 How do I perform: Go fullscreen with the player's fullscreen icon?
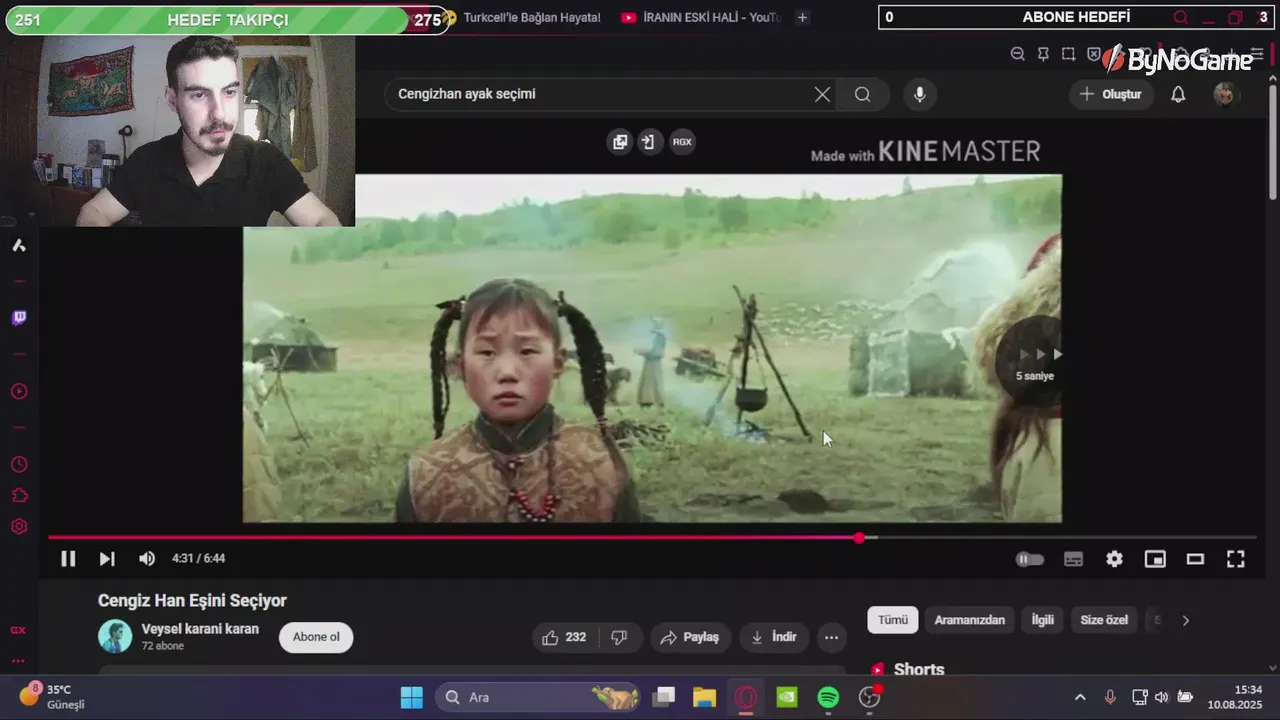tap(1236, 559)
